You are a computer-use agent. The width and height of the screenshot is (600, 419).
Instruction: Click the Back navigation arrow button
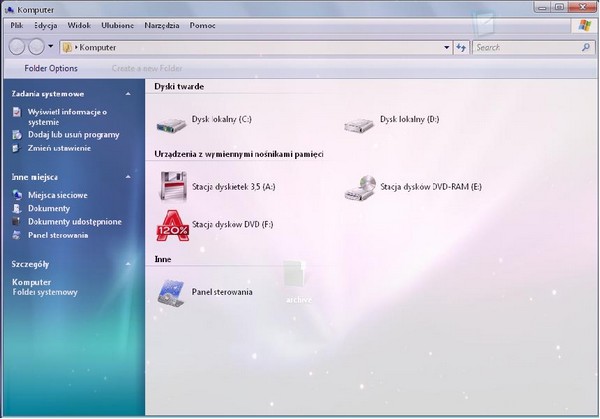coord(18,47)
